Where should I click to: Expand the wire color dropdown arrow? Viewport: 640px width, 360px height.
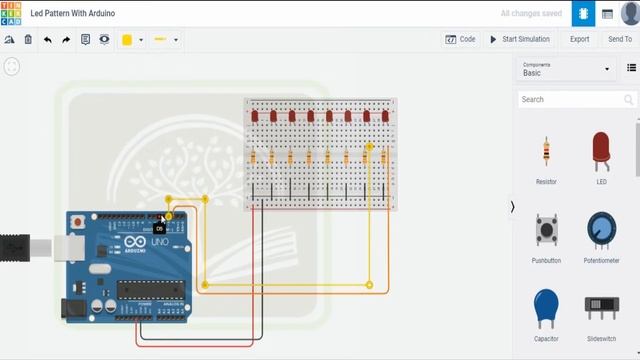click(141, 40)
